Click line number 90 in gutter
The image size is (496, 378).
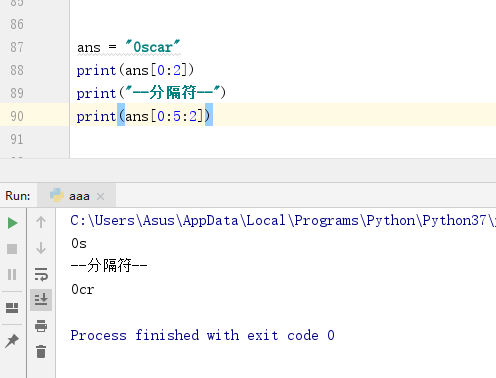click(x=17, y=116)
